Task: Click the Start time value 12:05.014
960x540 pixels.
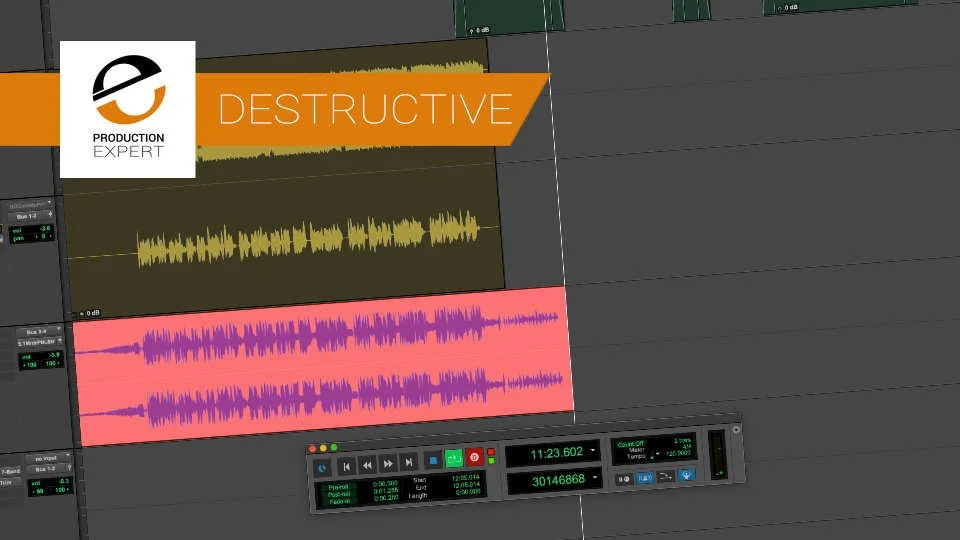Action: [x=466, y=478]
